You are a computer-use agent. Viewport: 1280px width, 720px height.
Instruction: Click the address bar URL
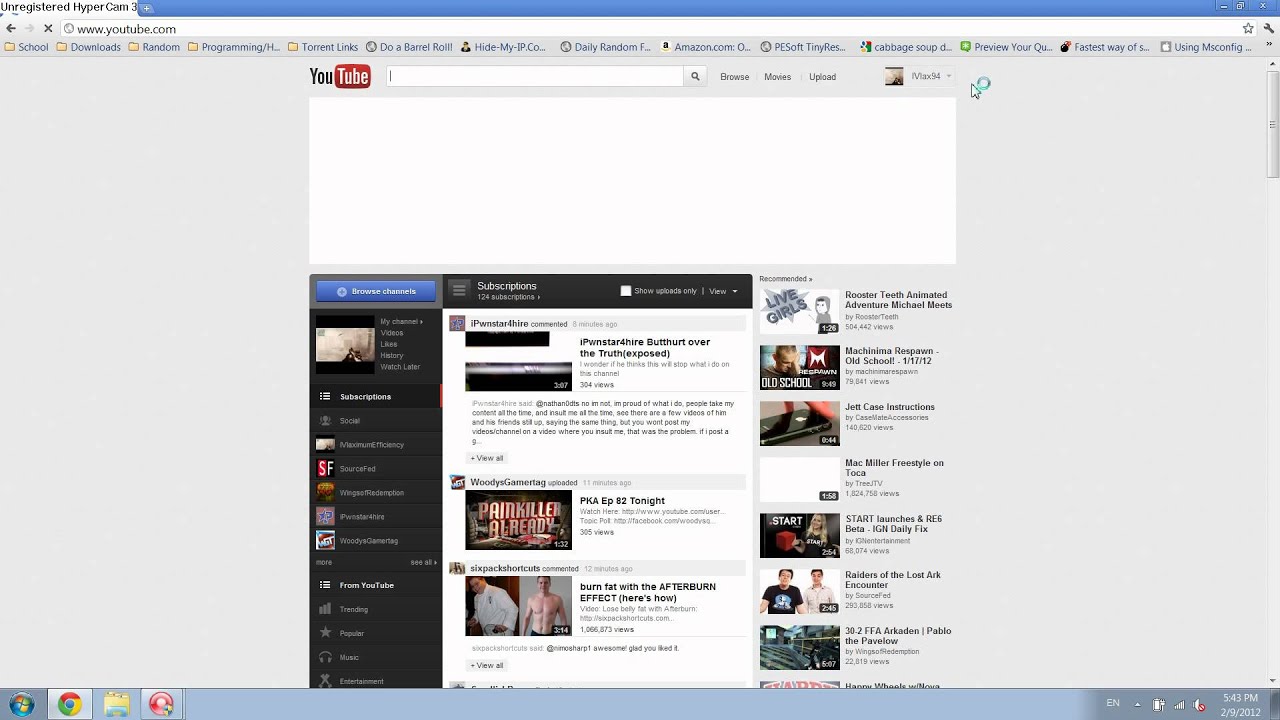[x=126, y=29]
